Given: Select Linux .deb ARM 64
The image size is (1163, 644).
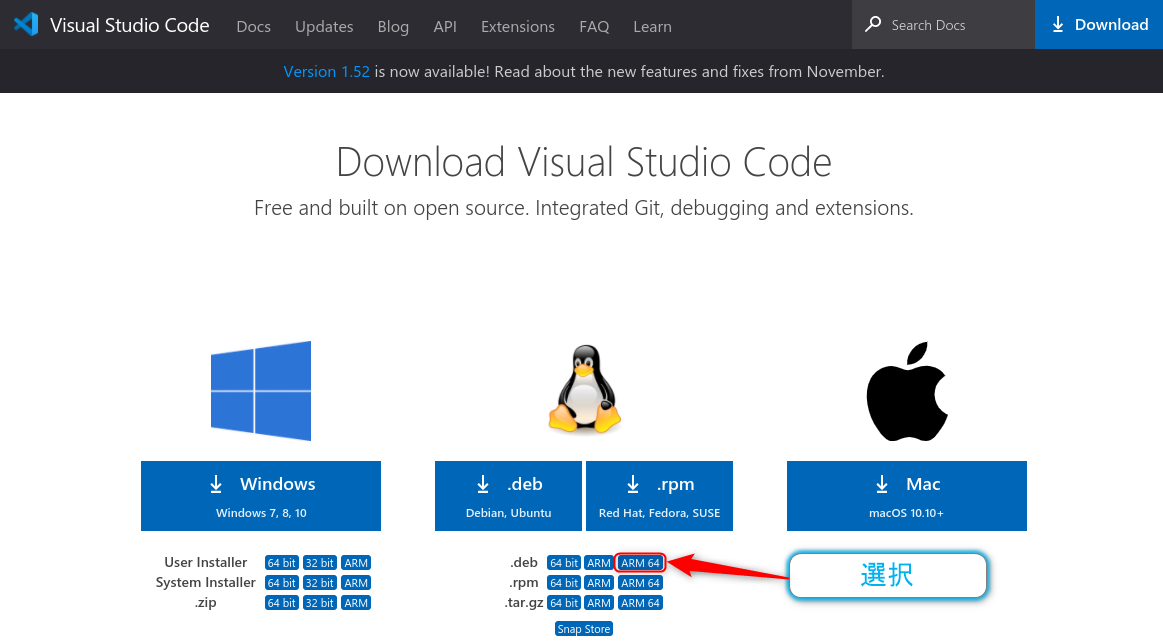Looking at the screenshot, I should [640, 562].
